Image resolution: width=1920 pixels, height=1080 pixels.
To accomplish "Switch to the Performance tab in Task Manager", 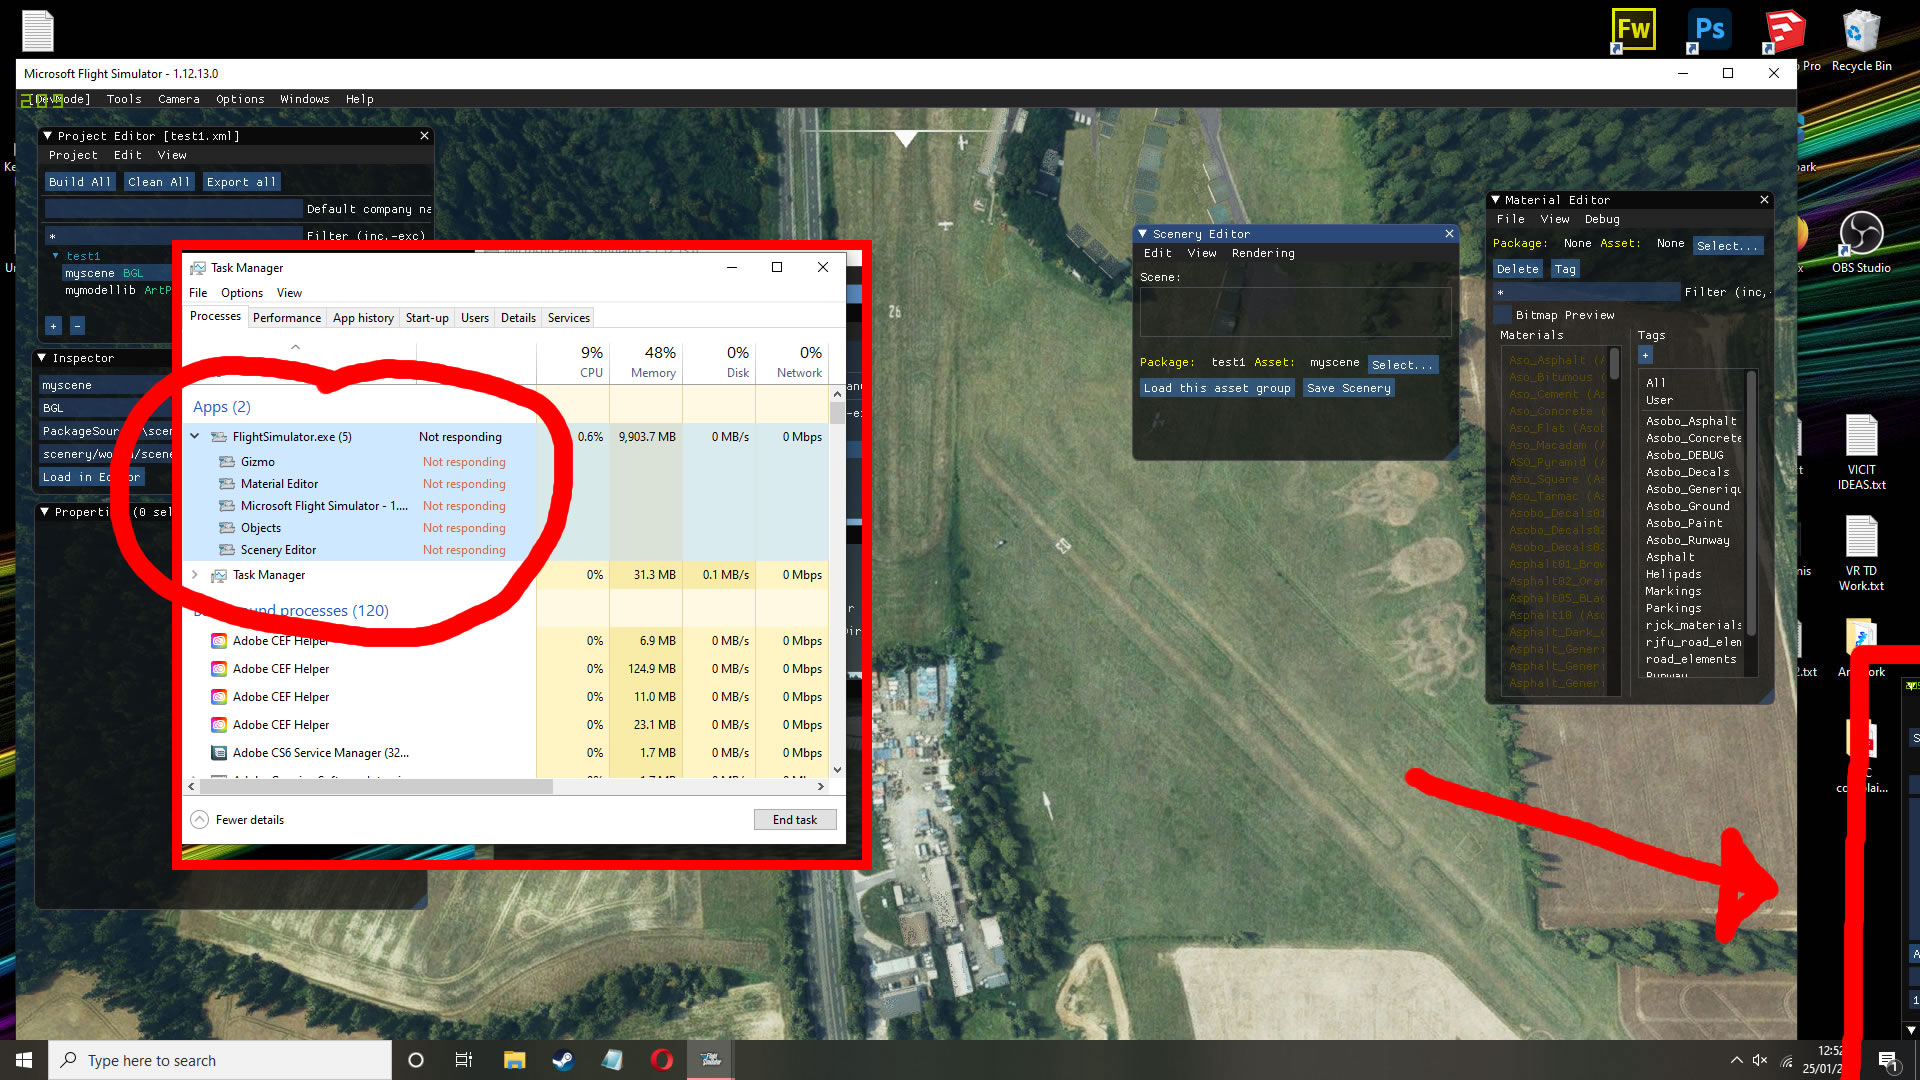I will [x=287, y=317].
